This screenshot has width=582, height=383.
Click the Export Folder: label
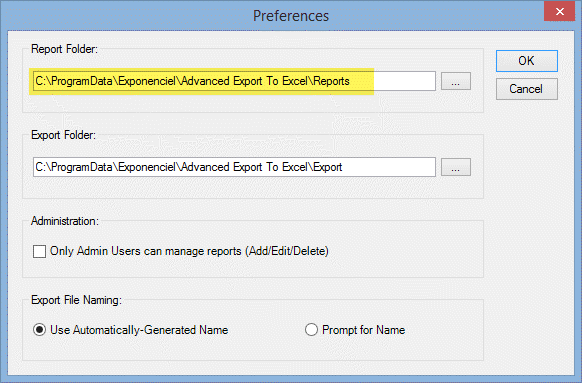pyautogui.click(x=63, y=135)
